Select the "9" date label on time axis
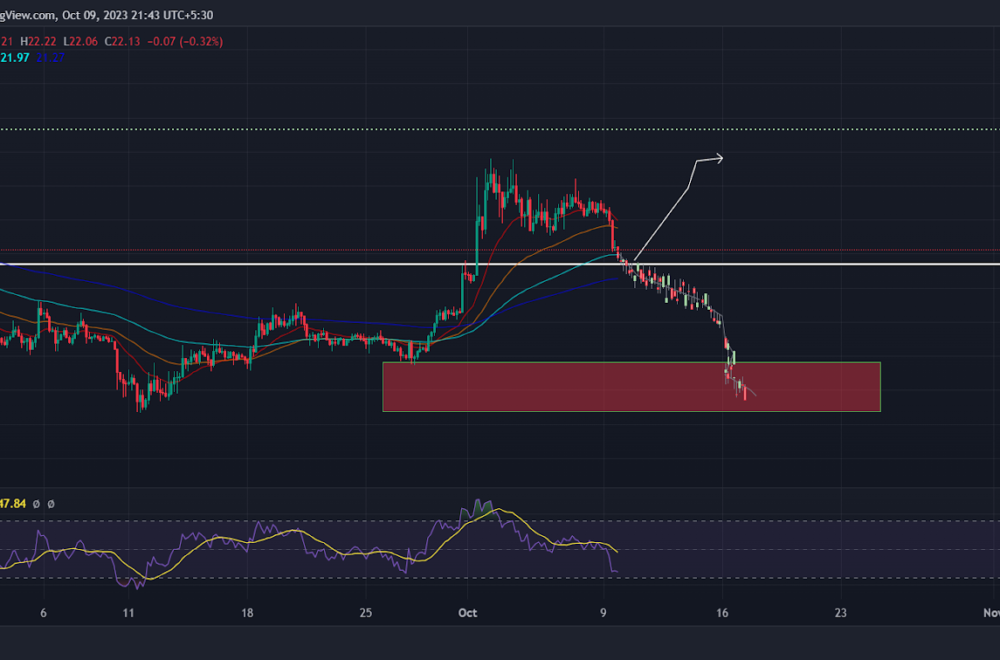 tap(603, 613)
